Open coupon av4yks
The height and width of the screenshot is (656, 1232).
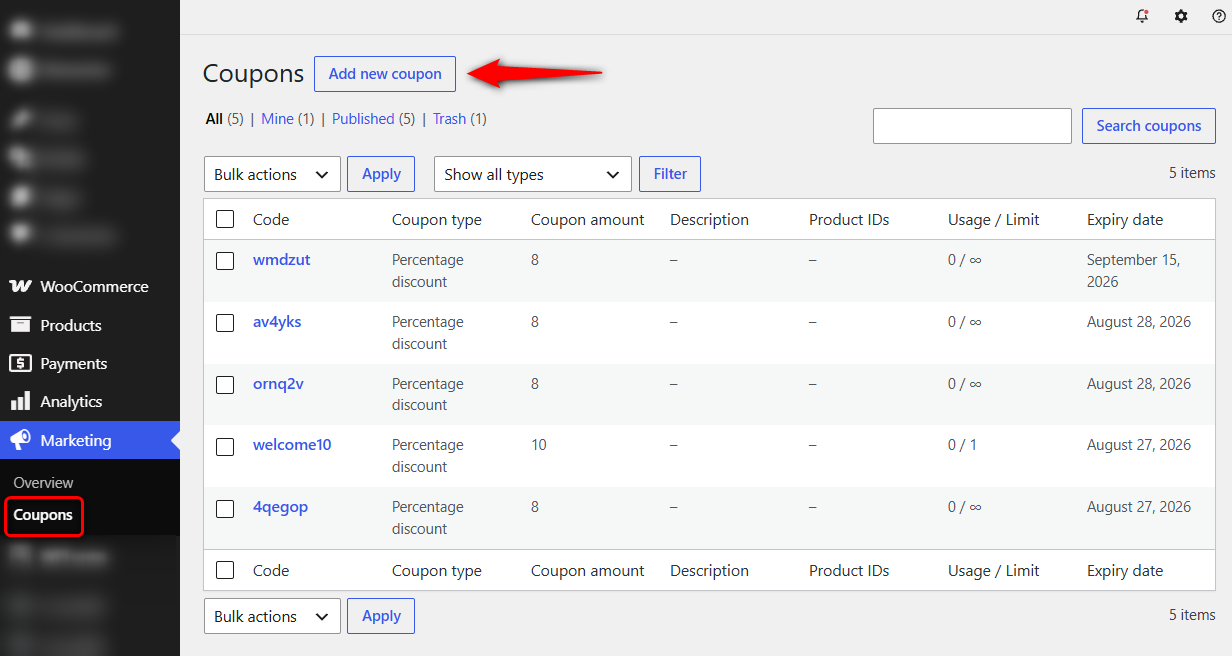tap(277, 322)
